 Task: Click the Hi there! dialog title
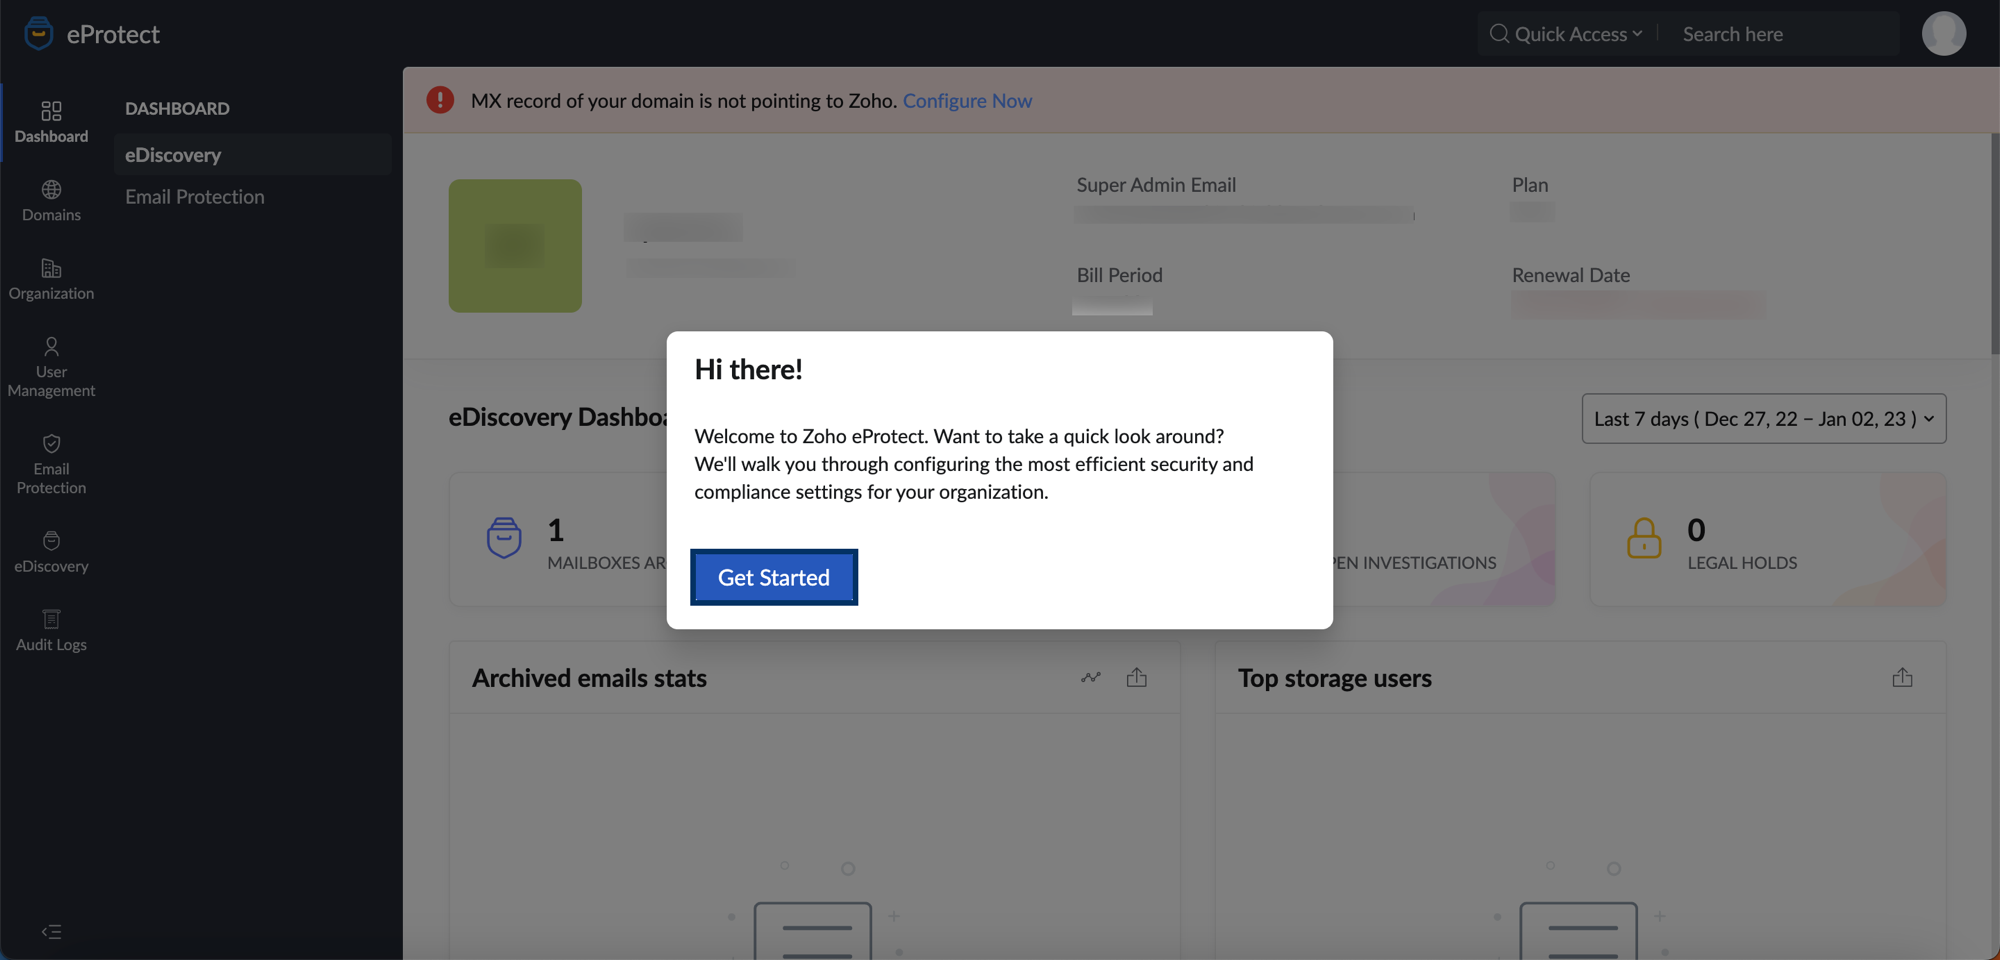pos(748,369)
